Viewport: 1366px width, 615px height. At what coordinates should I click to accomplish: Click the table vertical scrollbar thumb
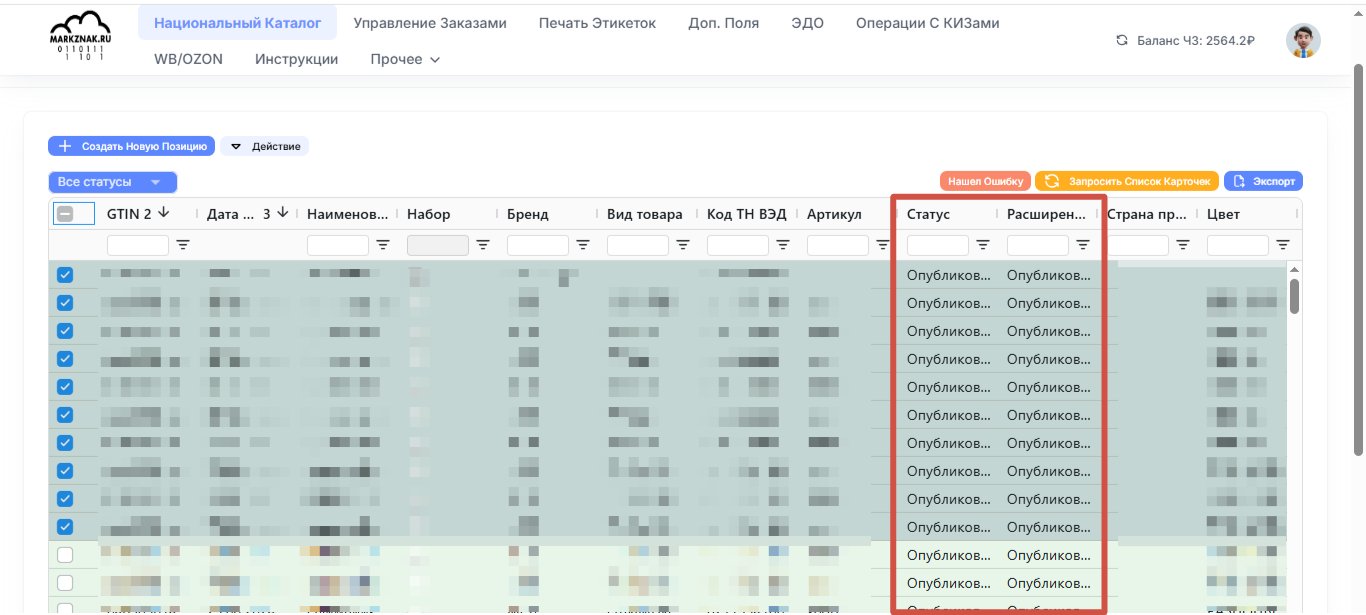coord(1295,295)
